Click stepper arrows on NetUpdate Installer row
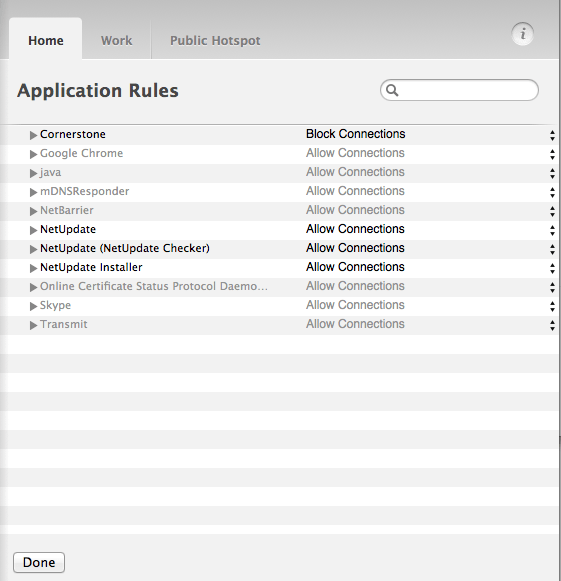The height and width of the screenshot is (581, 561). [x=552, y=268]
